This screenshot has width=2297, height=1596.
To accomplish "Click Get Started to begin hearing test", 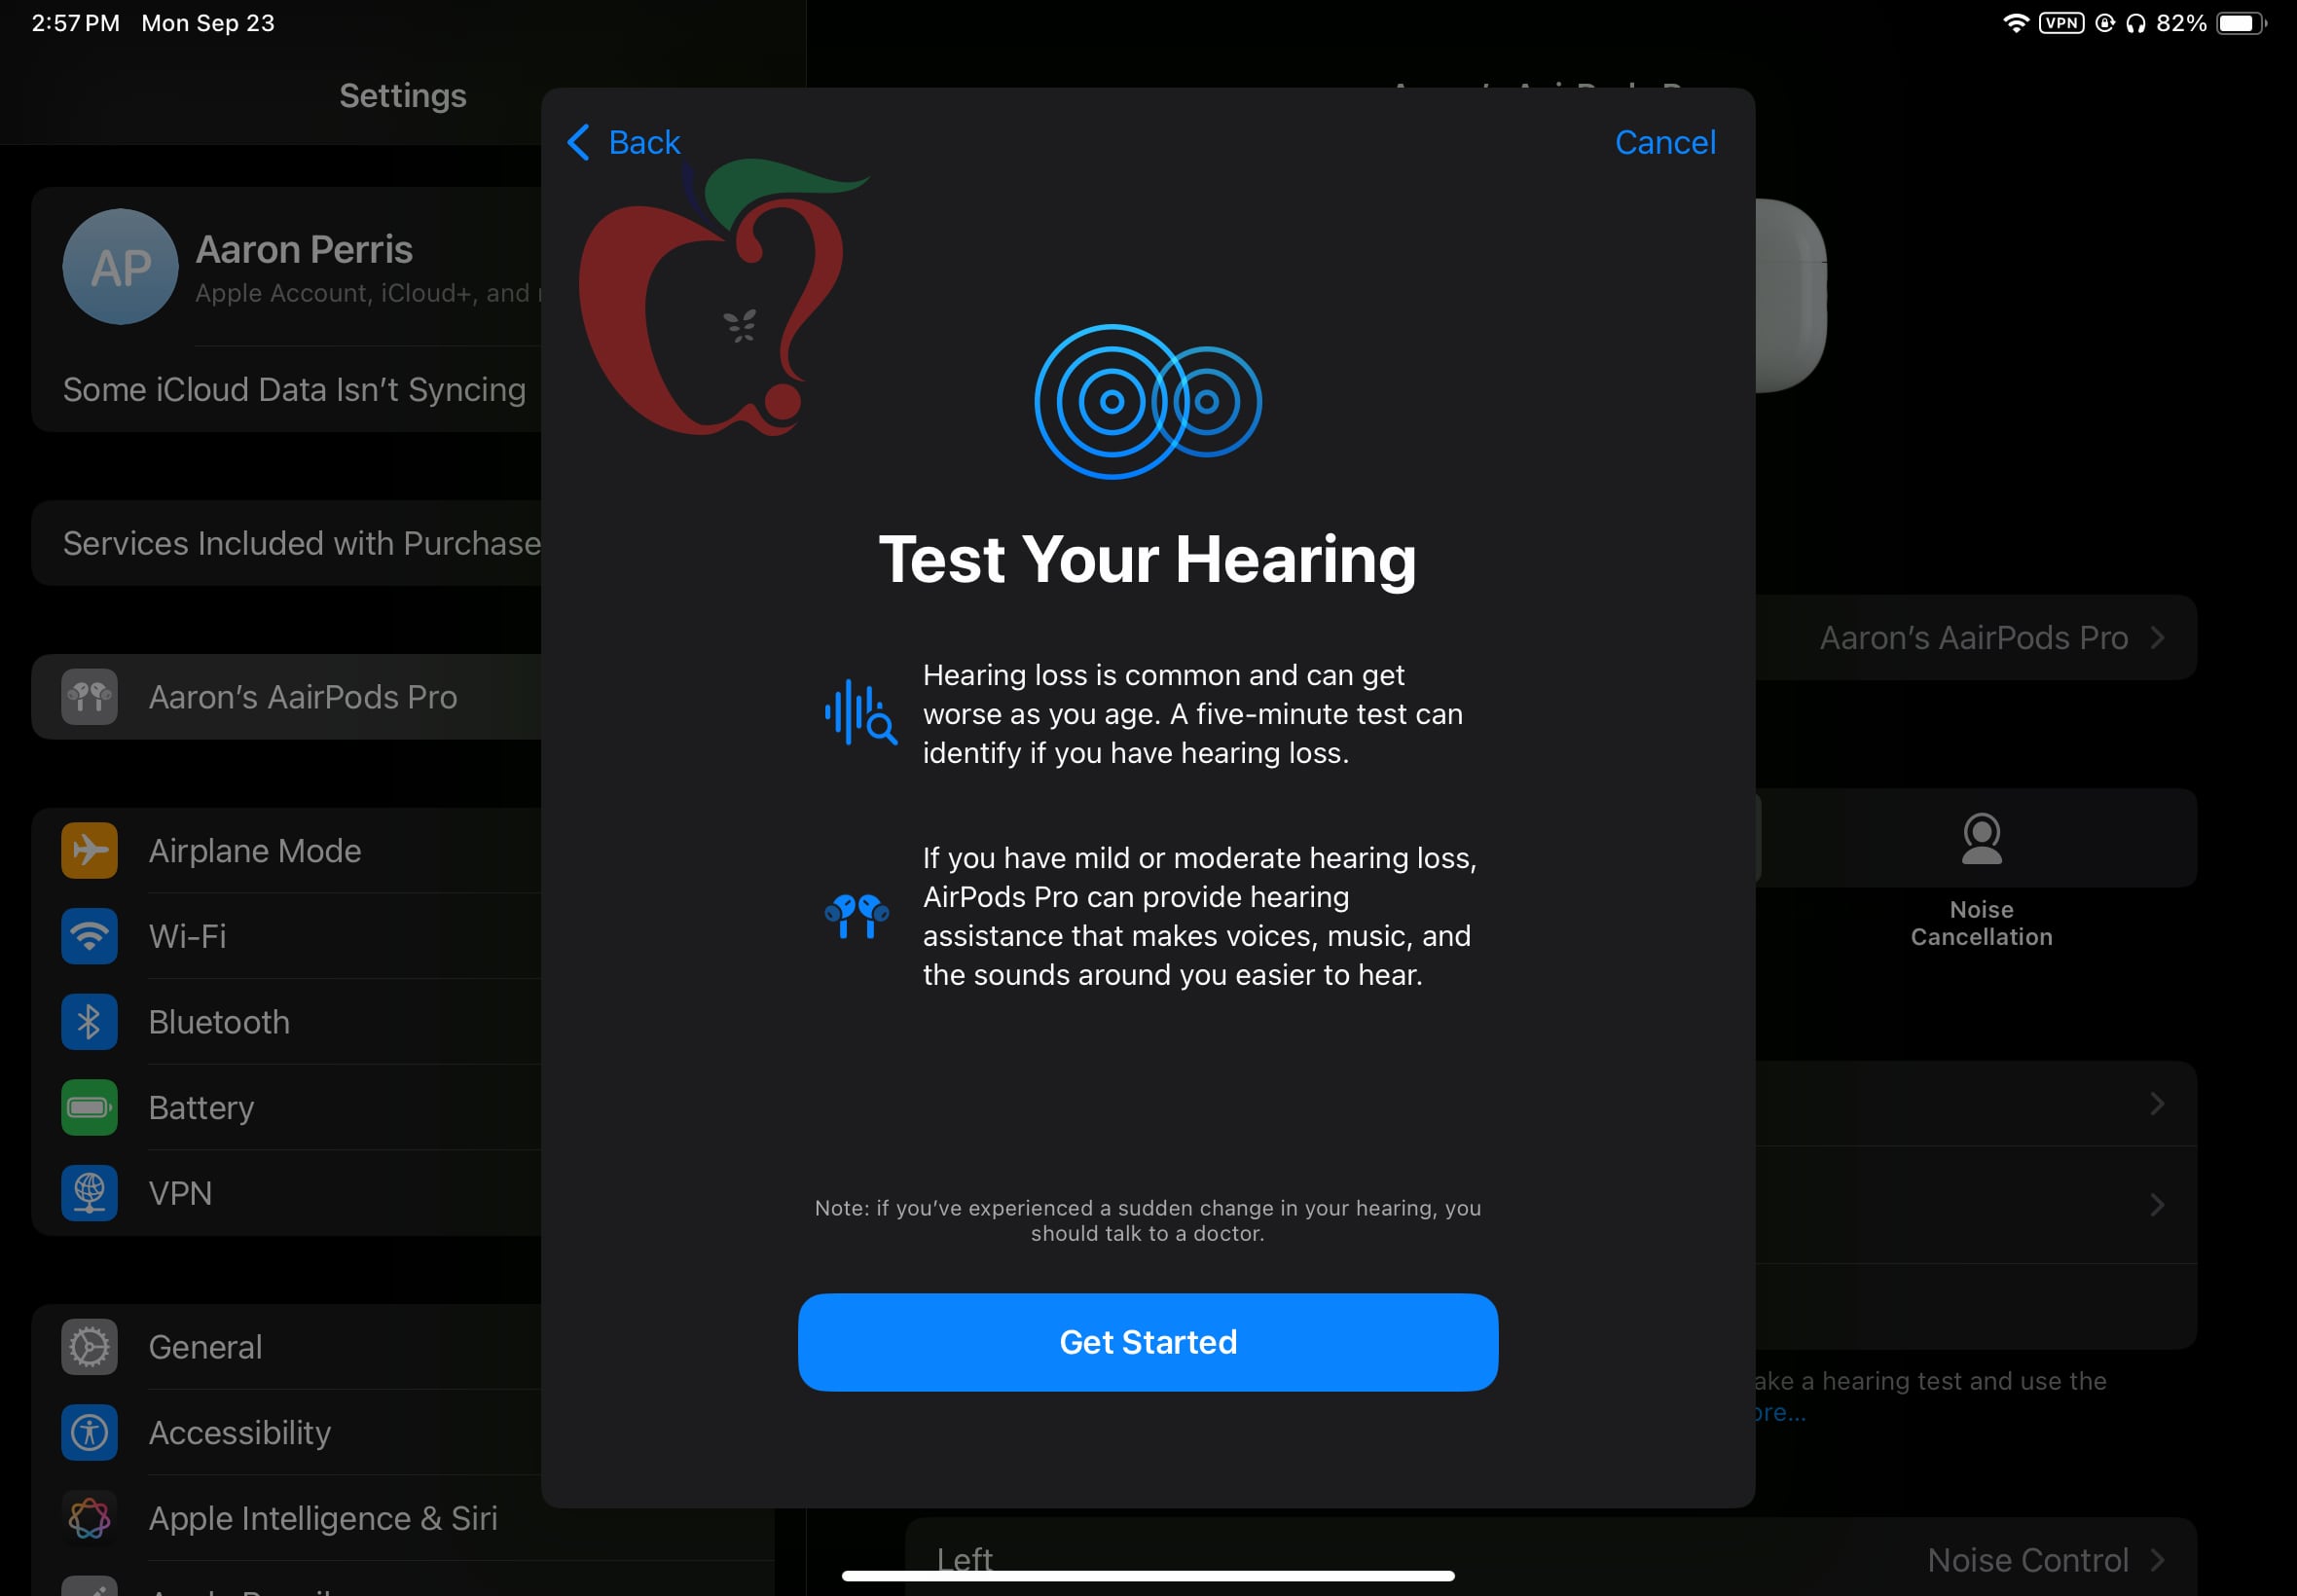I will pos(1148,1341).
